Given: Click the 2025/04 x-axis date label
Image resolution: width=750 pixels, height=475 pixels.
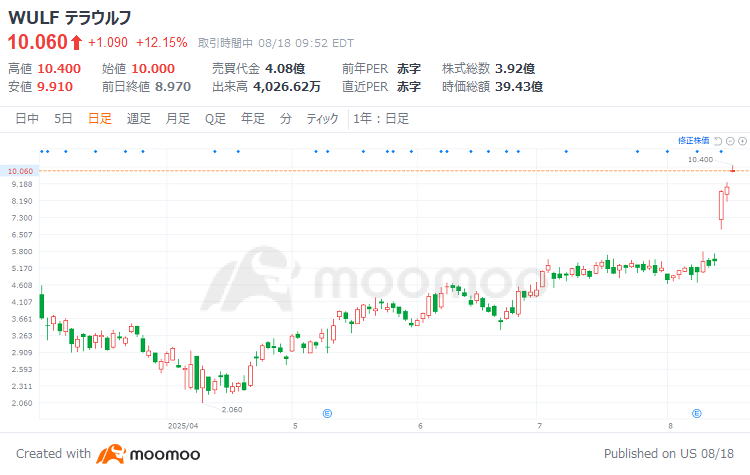Looking at the screenshot, I should 183,426.
